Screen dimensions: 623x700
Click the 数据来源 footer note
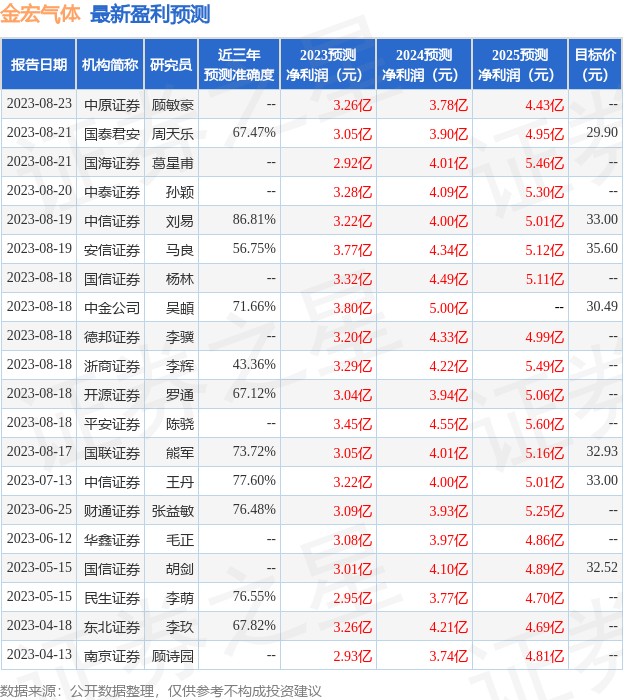click(x=161, y=691)
